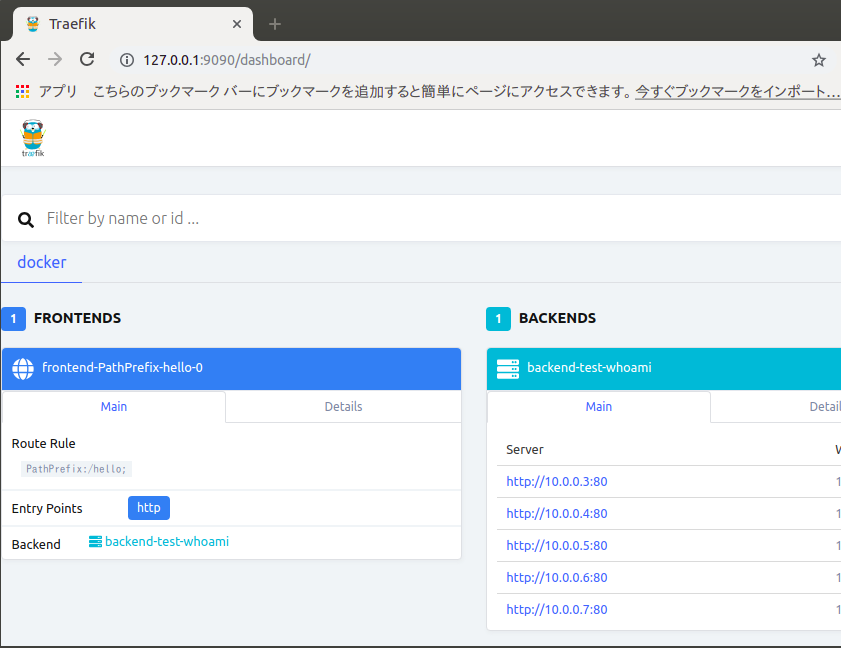Click the backend-test-whoami card title
Screen dimensions: 841x648
tap(589, 368)
